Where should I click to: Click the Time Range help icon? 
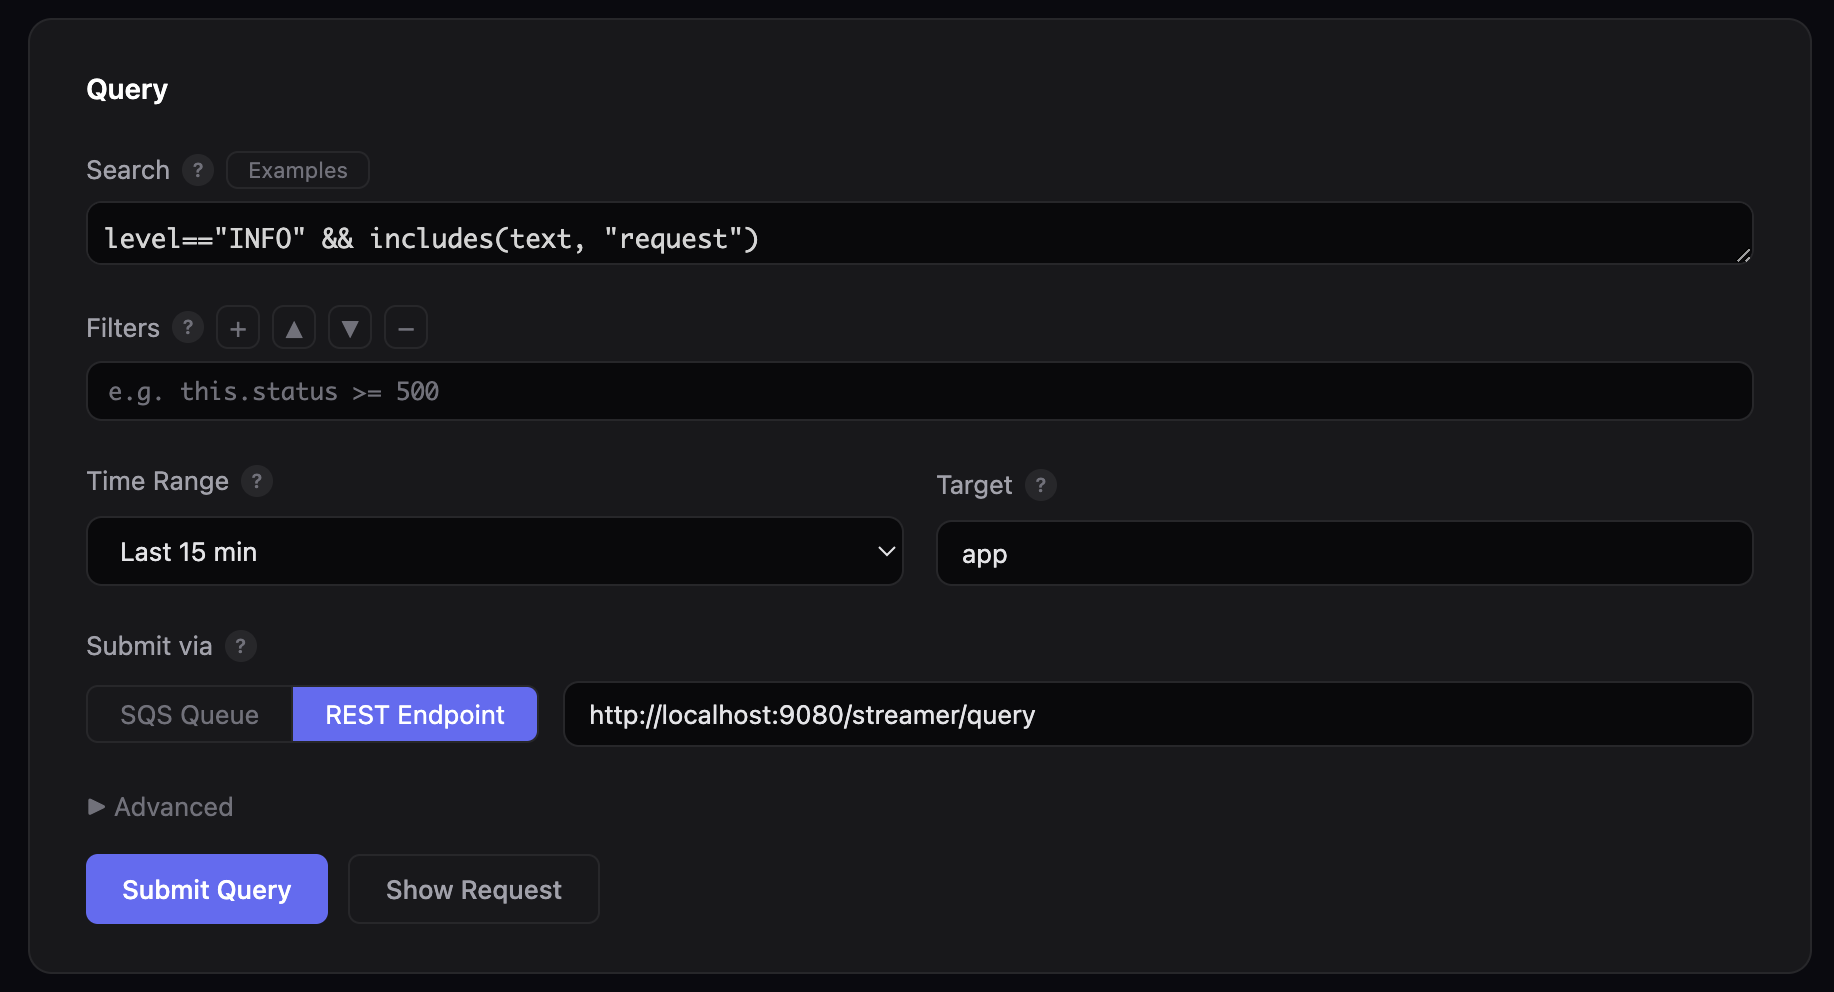coord(257,481)
